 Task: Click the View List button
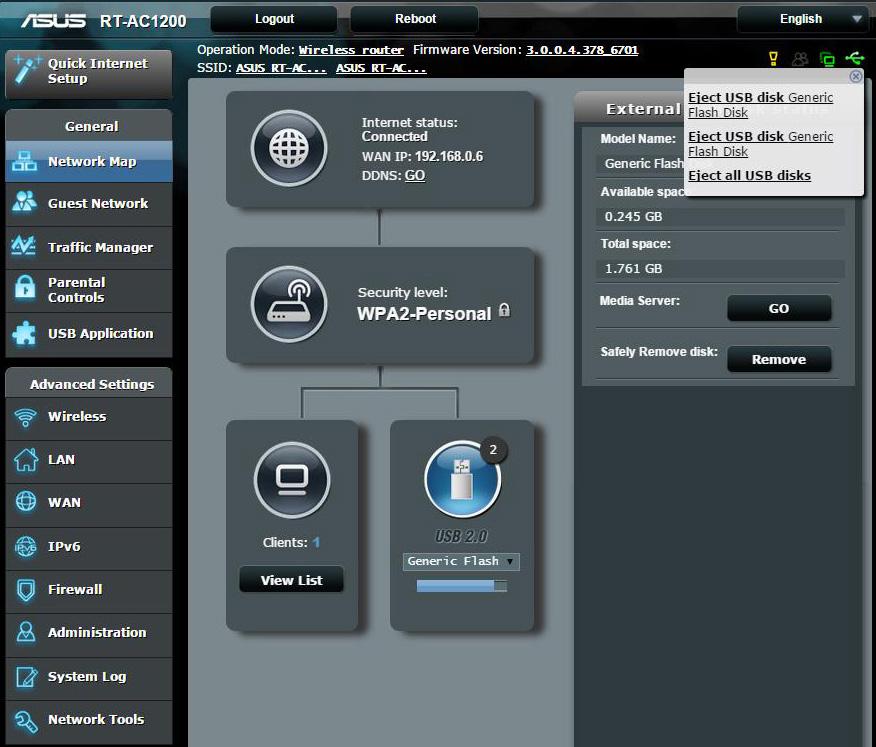pyautogui.click(x=292, y=580)
